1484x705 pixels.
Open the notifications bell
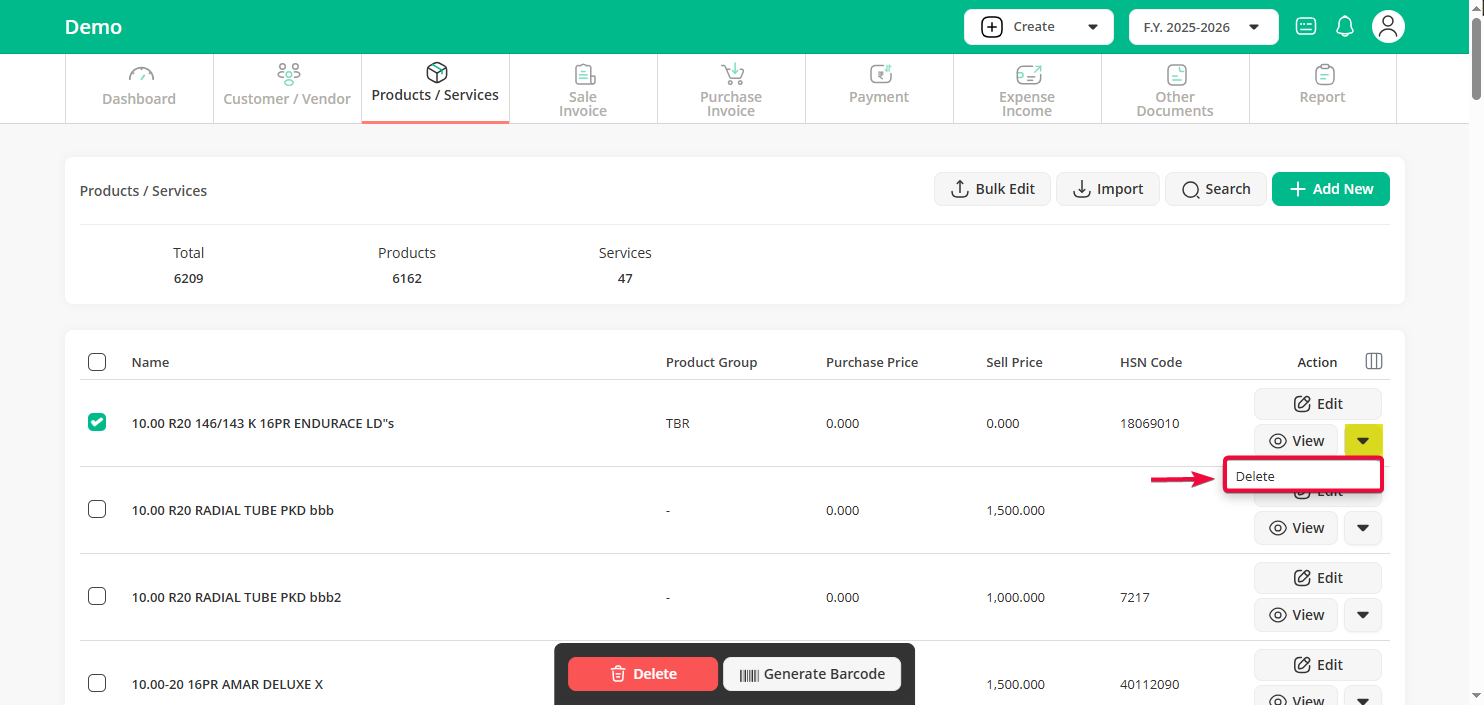[1345, 27]
